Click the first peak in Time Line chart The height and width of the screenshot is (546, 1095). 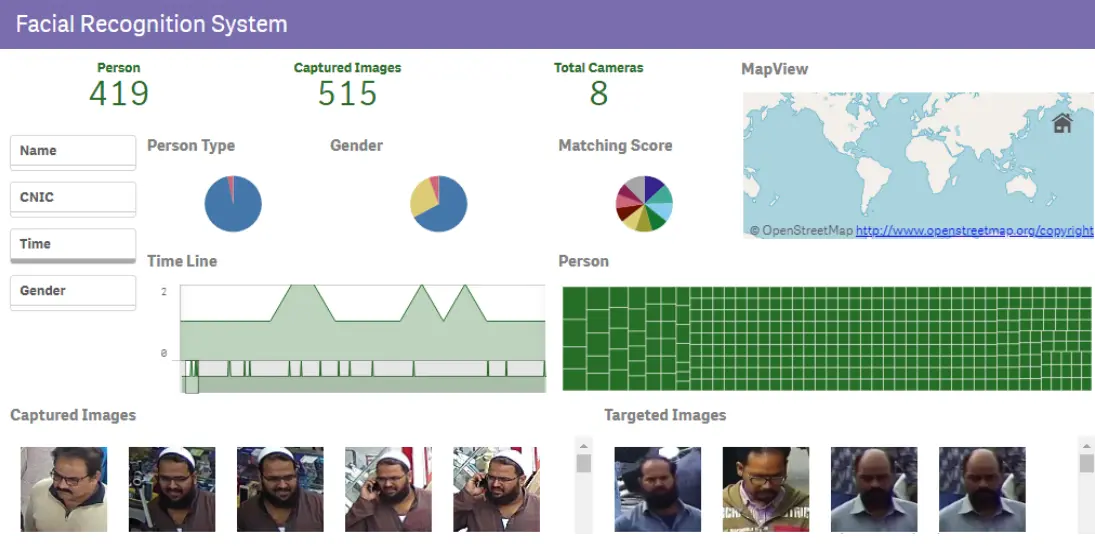click(x=302, y=289)
